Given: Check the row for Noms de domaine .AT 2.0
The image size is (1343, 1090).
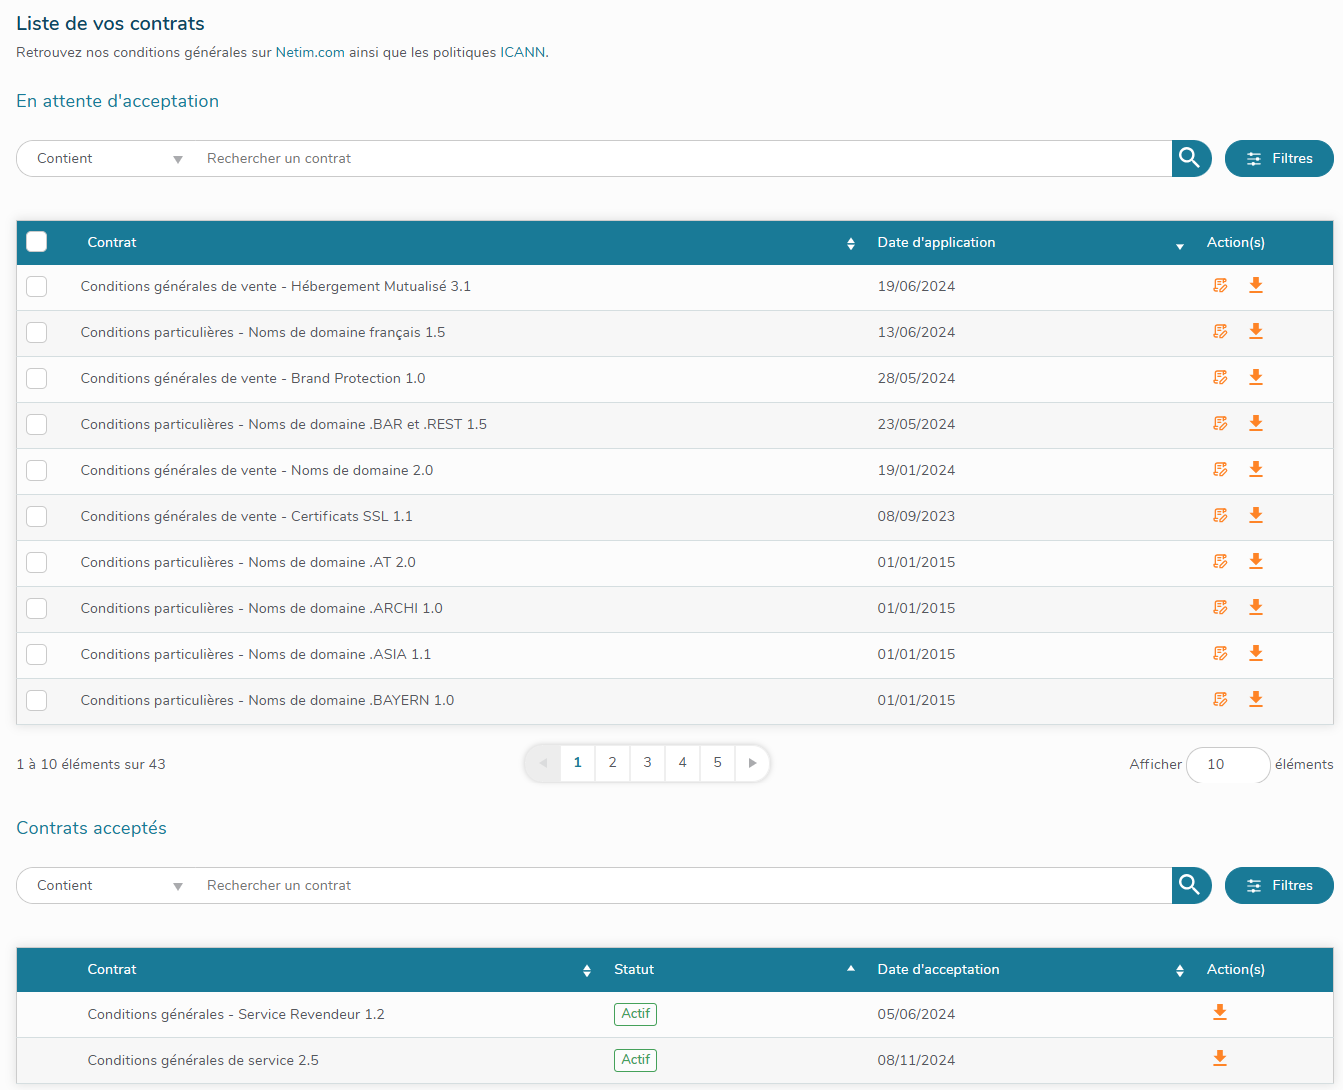Looking at the screenshot, I should click(36, 562).
